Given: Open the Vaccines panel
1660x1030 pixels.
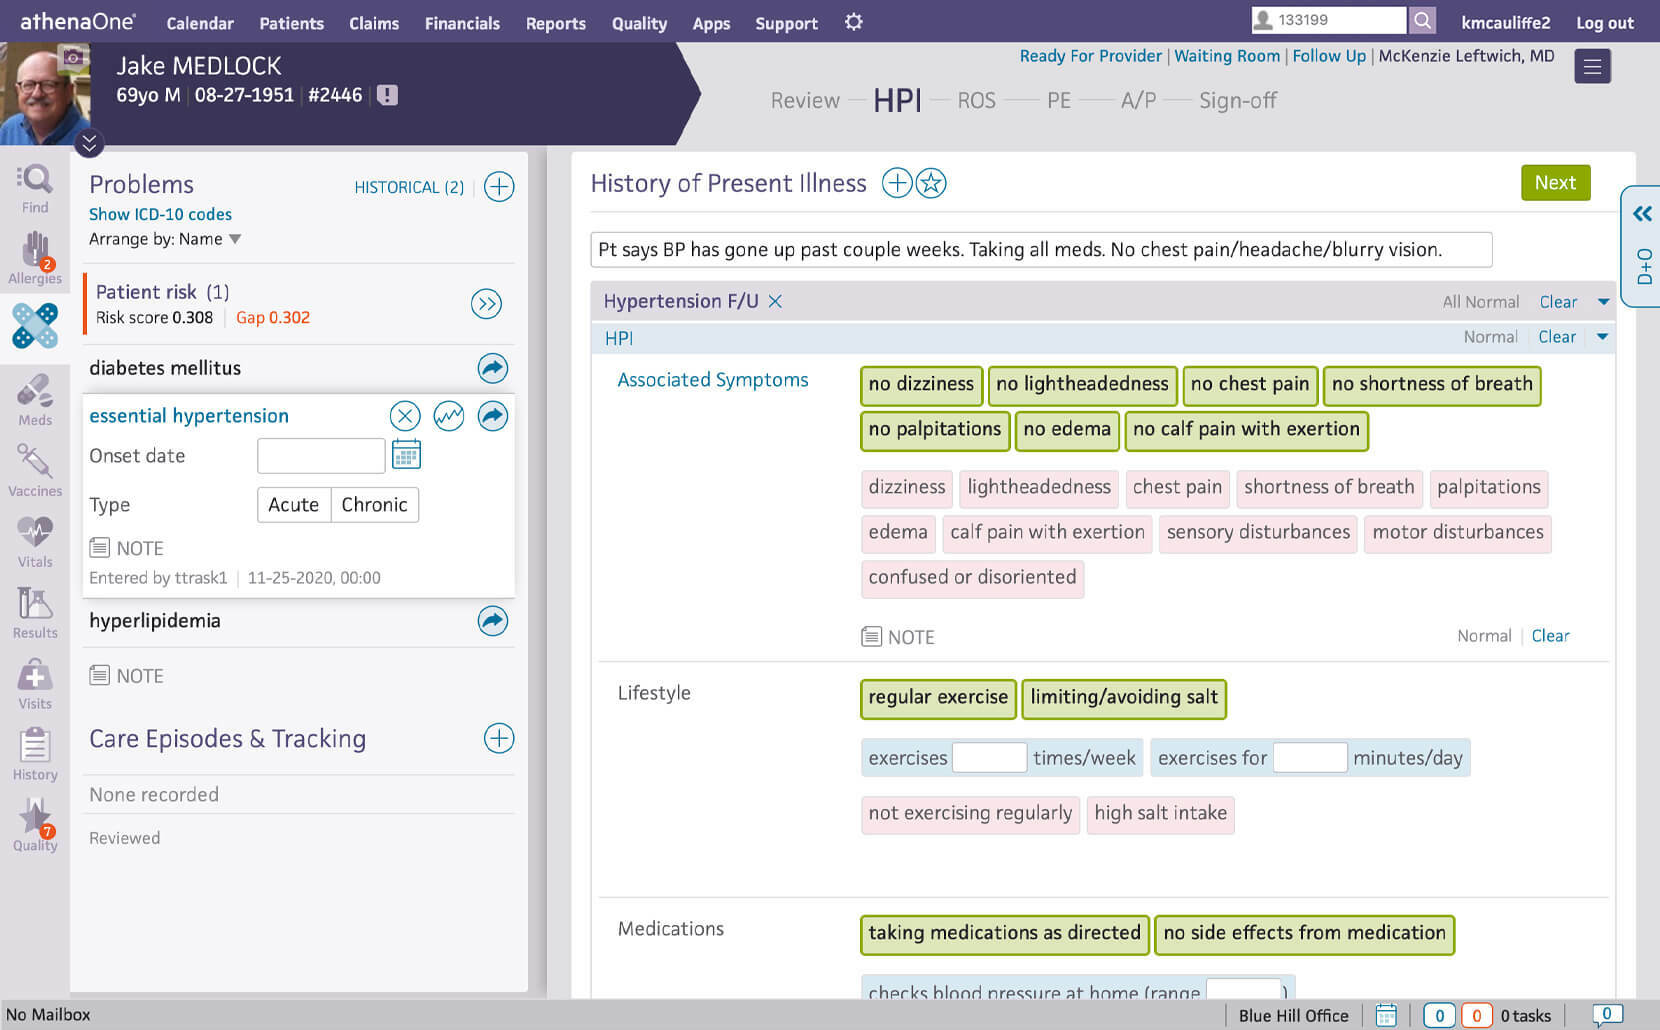Looking at the screenshot, I should (x=35, y=468).
